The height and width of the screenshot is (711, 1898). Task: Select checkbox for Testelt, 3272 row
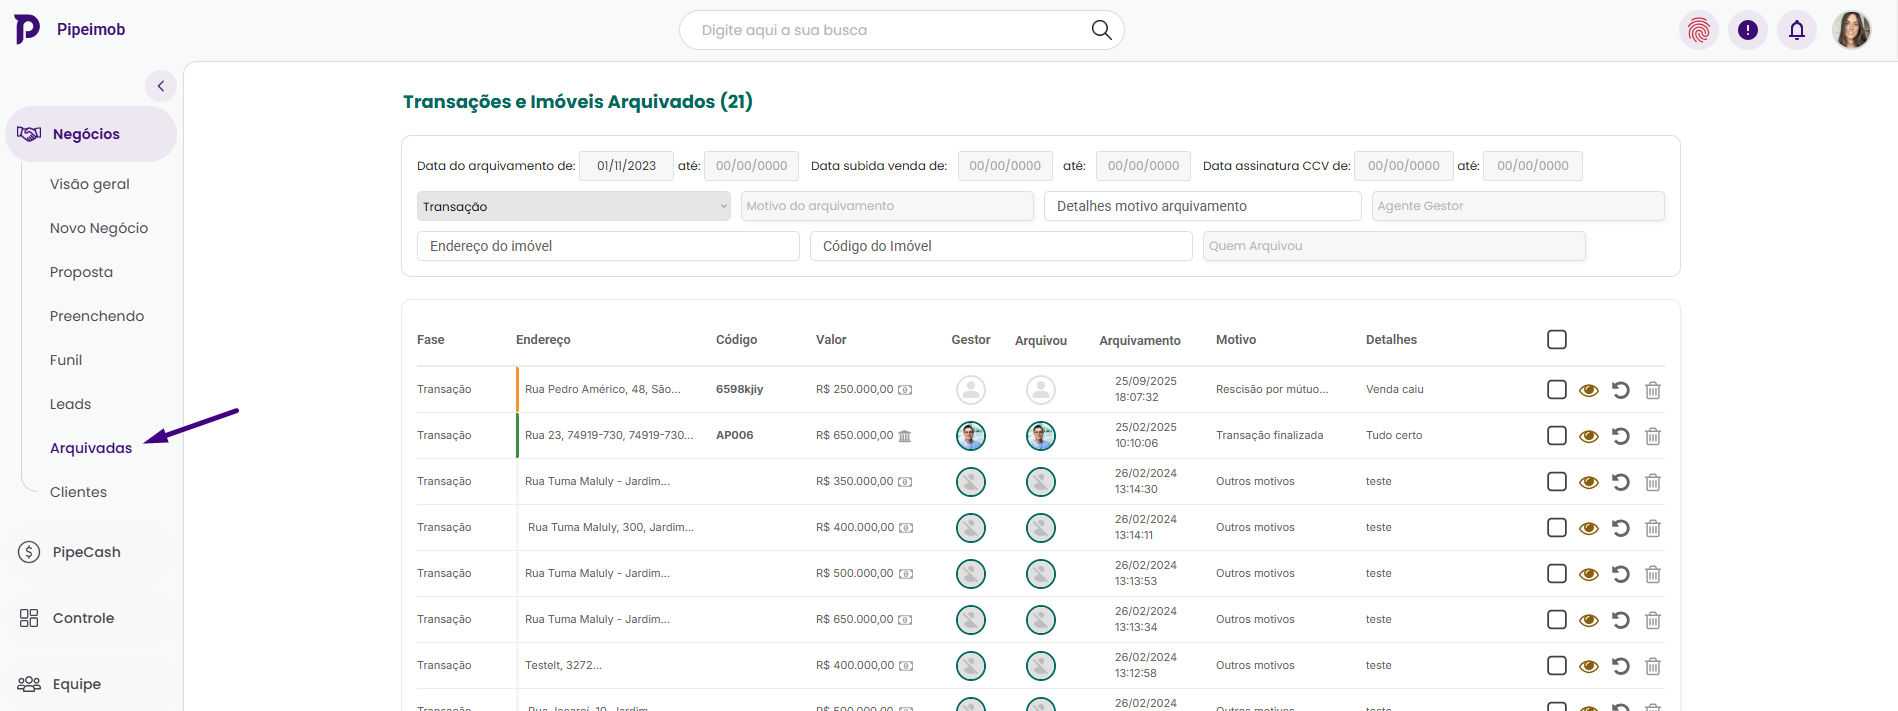[x=1556, y=666]
